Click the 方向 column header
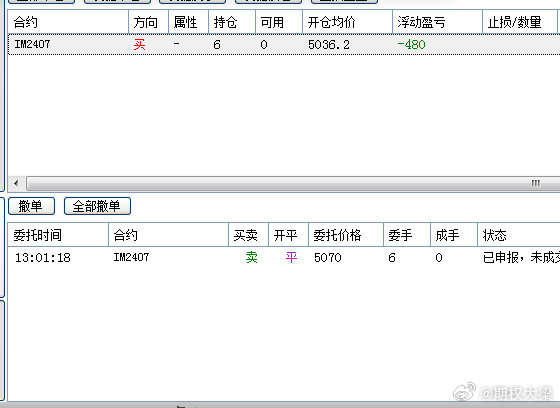This screenshot has height=408, width=560. click(x=149, y=22)
